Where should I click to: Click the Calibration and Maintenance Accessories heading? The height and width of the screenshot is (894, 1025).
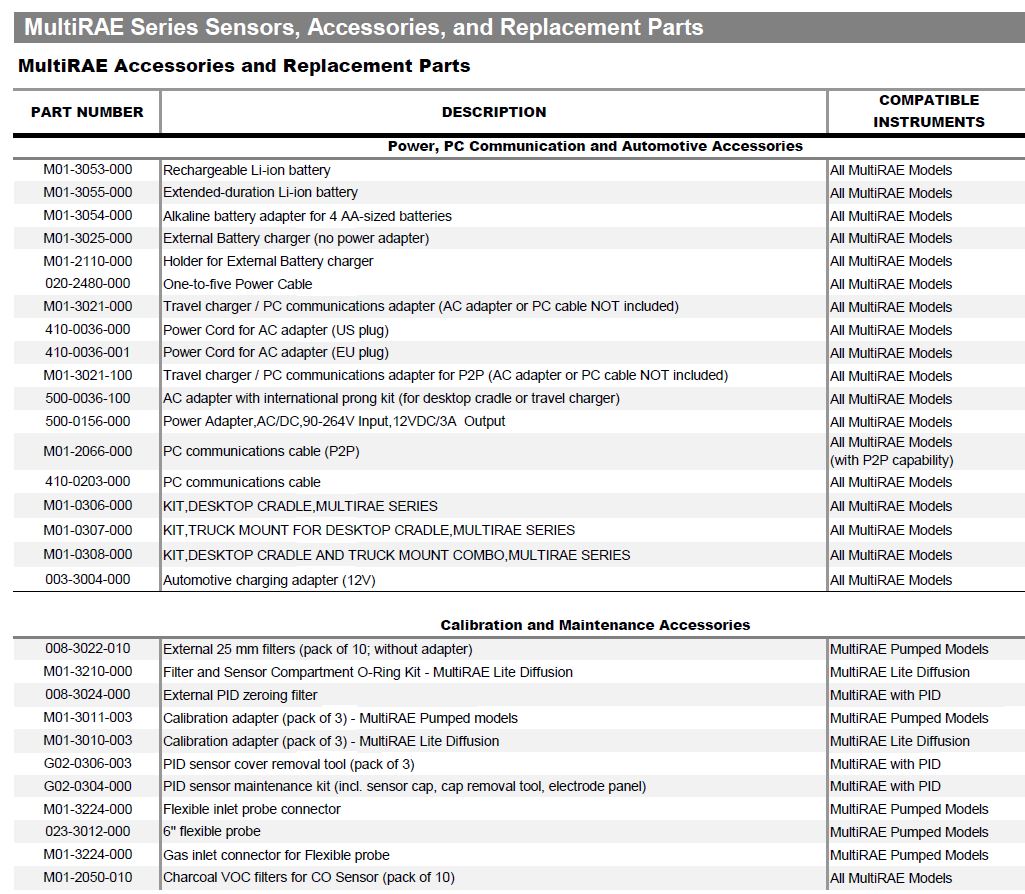pos(593,623)
